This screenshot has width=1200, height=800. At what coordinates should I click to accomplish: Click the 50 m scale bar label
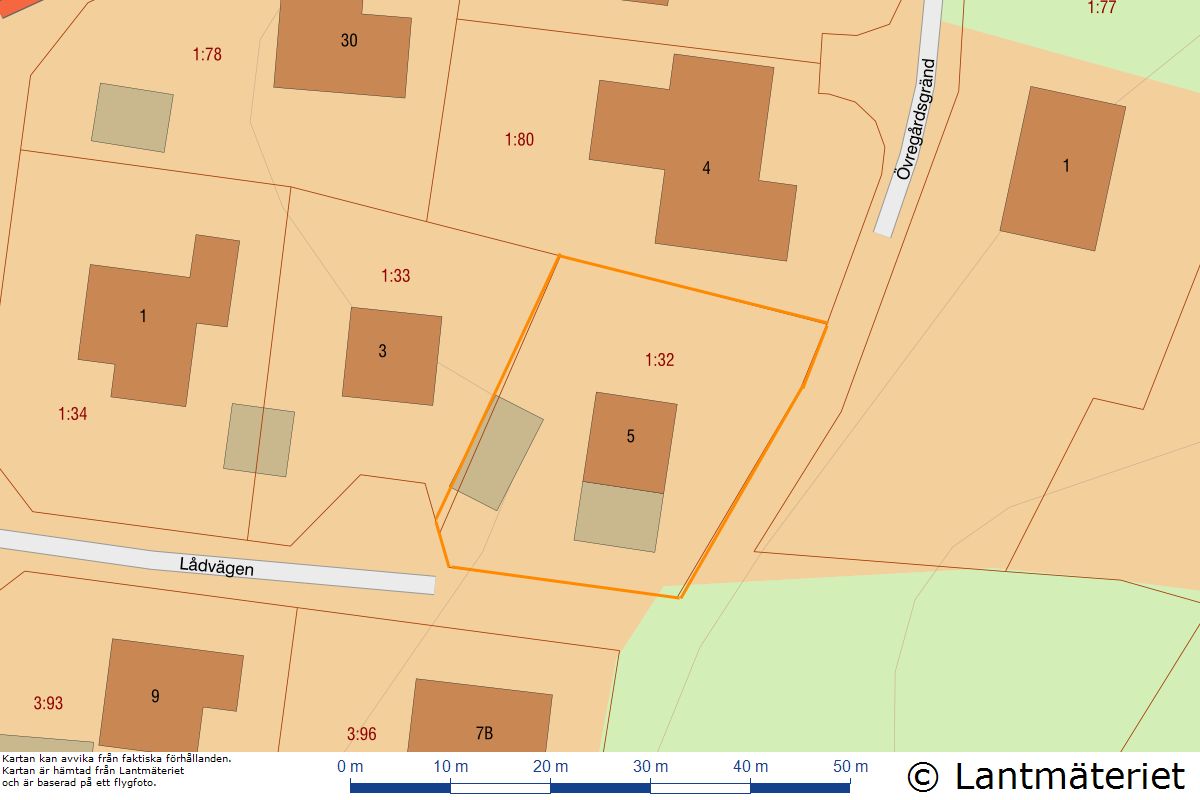click(x=850, y=767)
